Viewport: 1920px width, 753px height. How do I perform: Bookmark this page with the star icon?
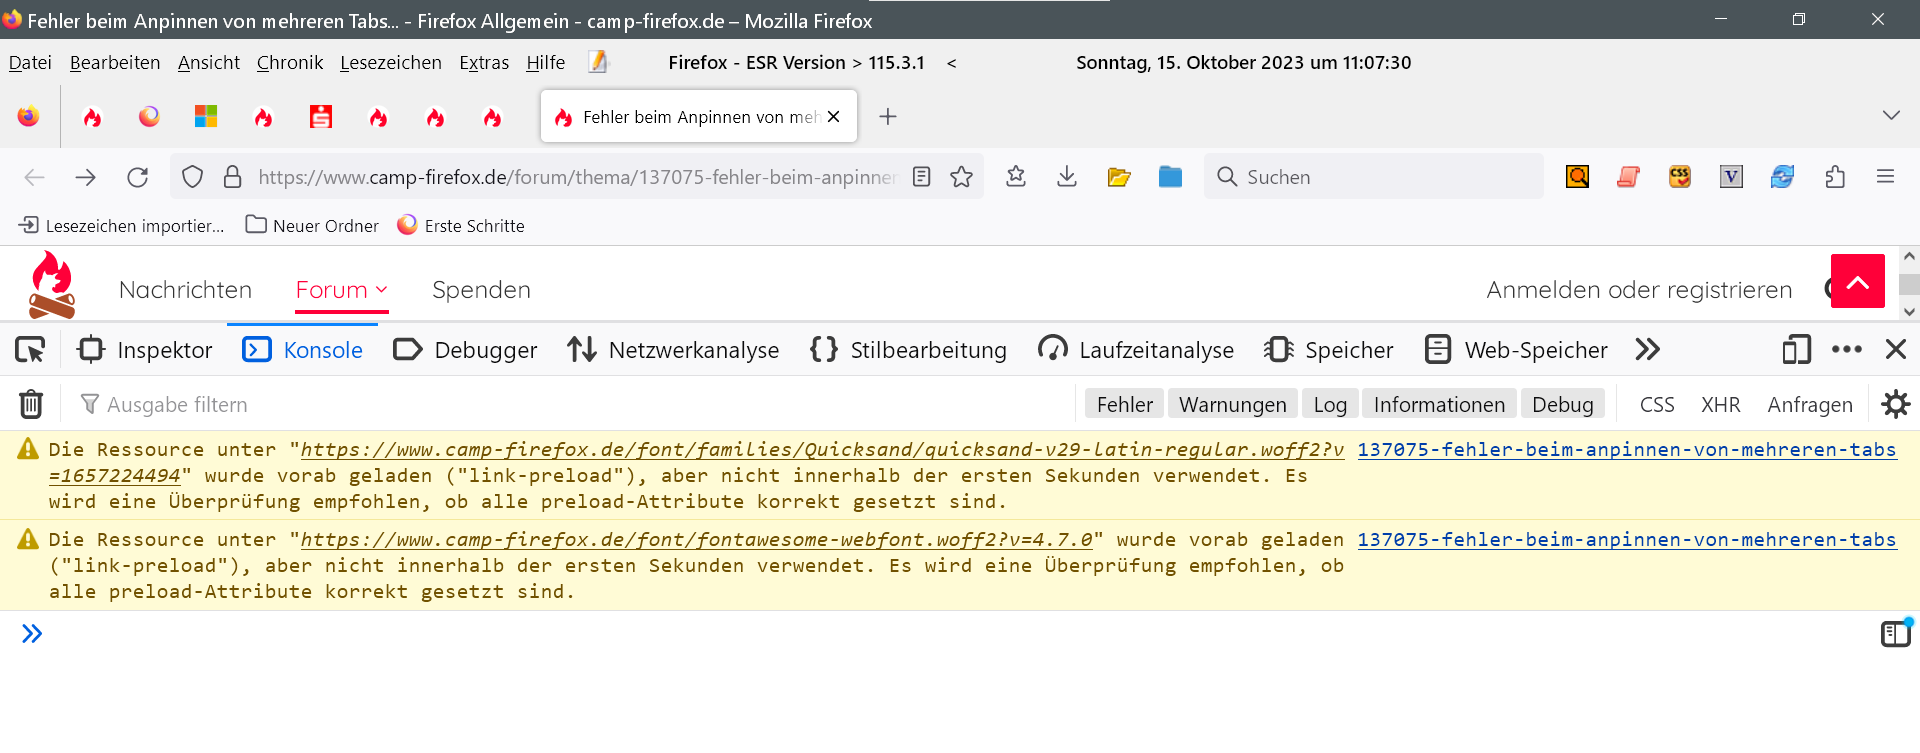(x=962, y=177)
